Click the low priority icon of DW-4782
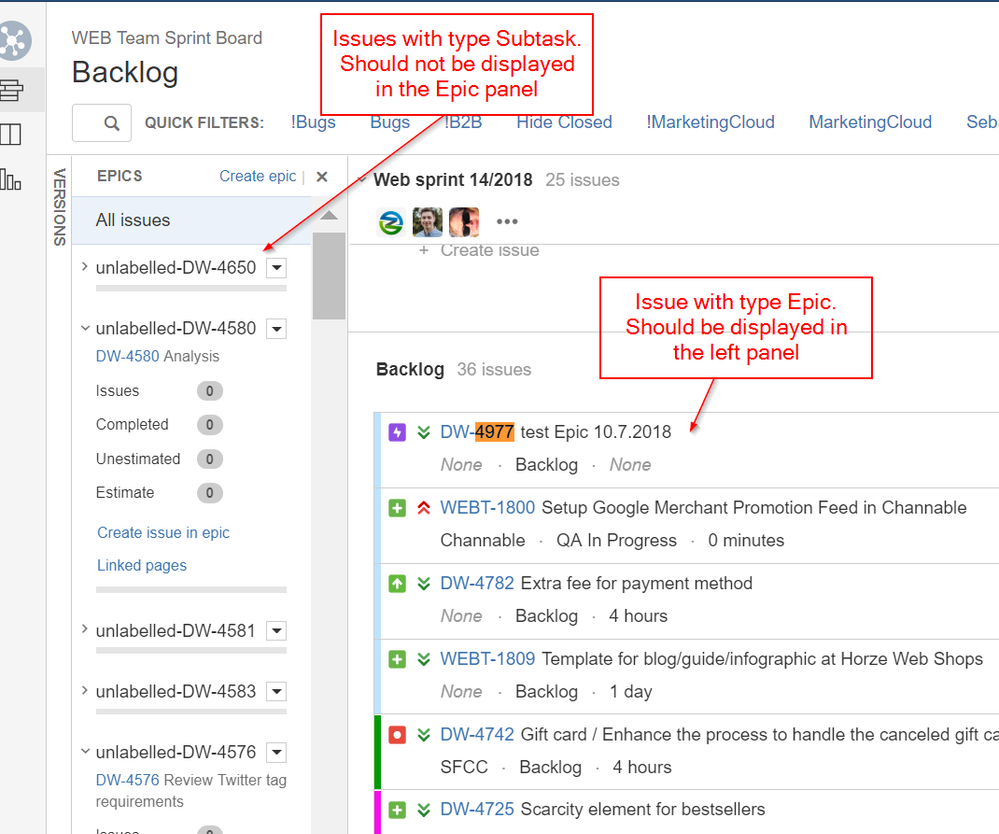Image resolution: width=999 pixels, height=834 pixels. 424,584
